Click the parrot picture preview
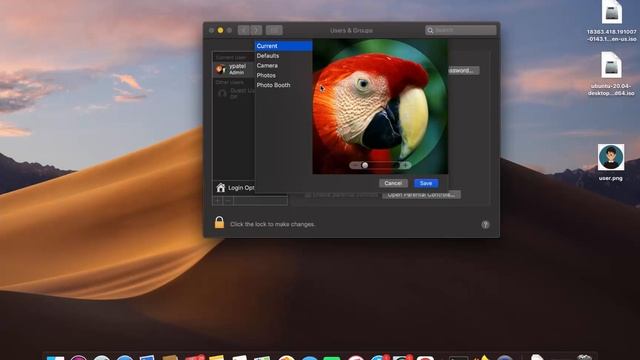This screenshot has width=640, height=360. [x=380, y=106]
